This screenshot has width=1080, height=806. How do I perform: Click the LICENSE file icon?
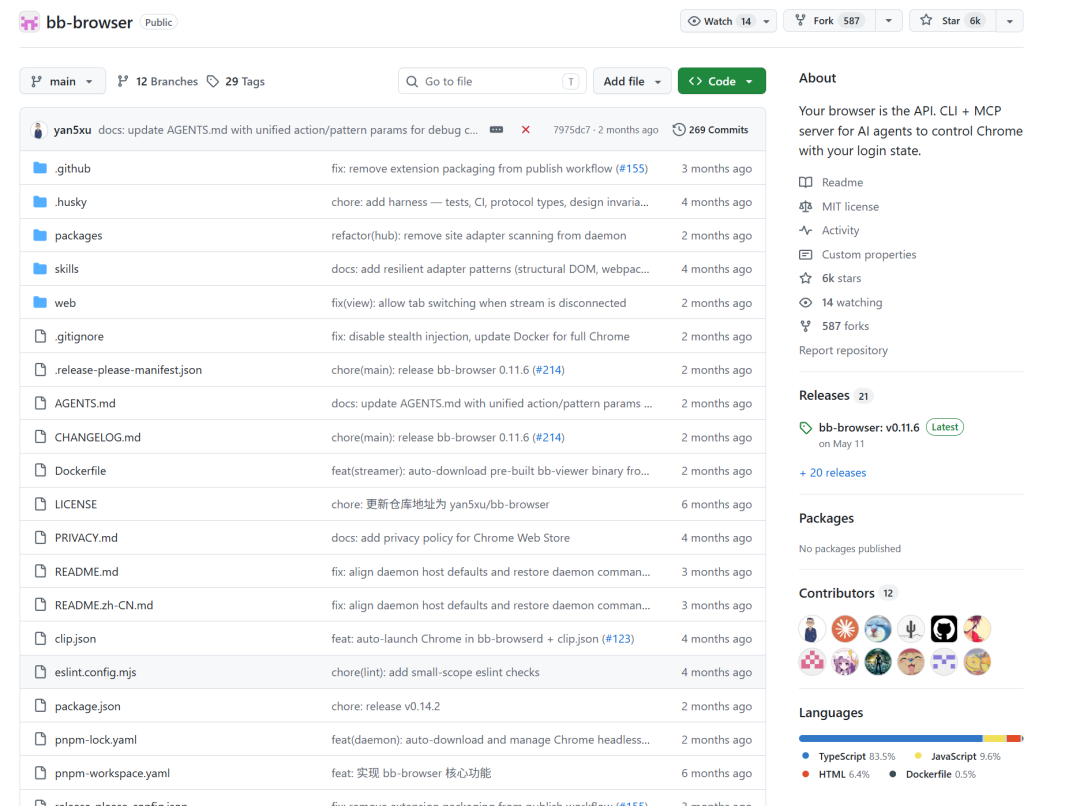[41, 504]
